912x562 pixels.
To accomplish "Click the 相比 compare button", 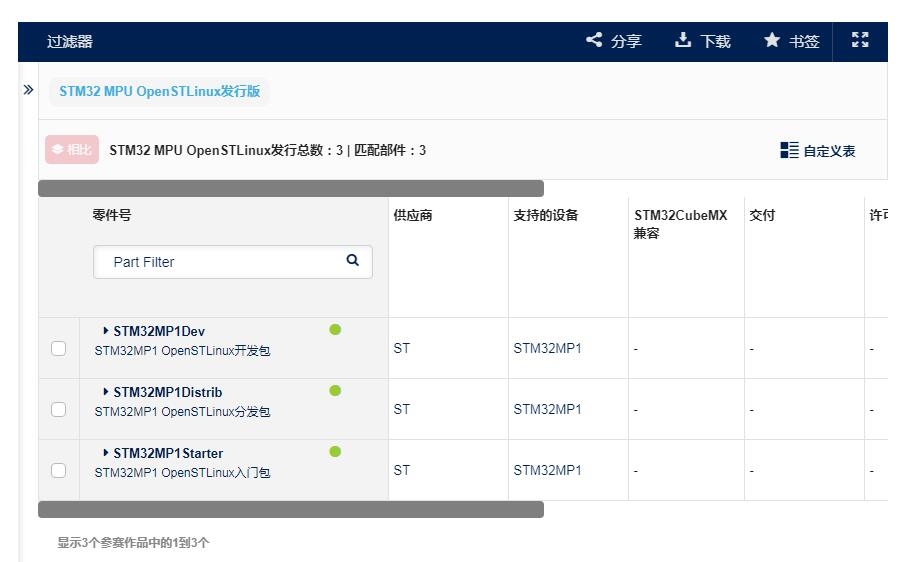I will coord(72,150).
